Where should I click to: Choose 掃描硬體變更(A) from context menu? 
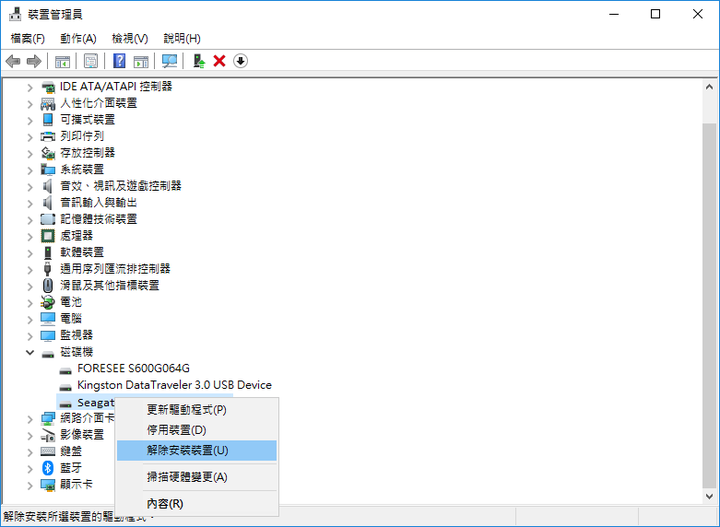coord(197,477)
